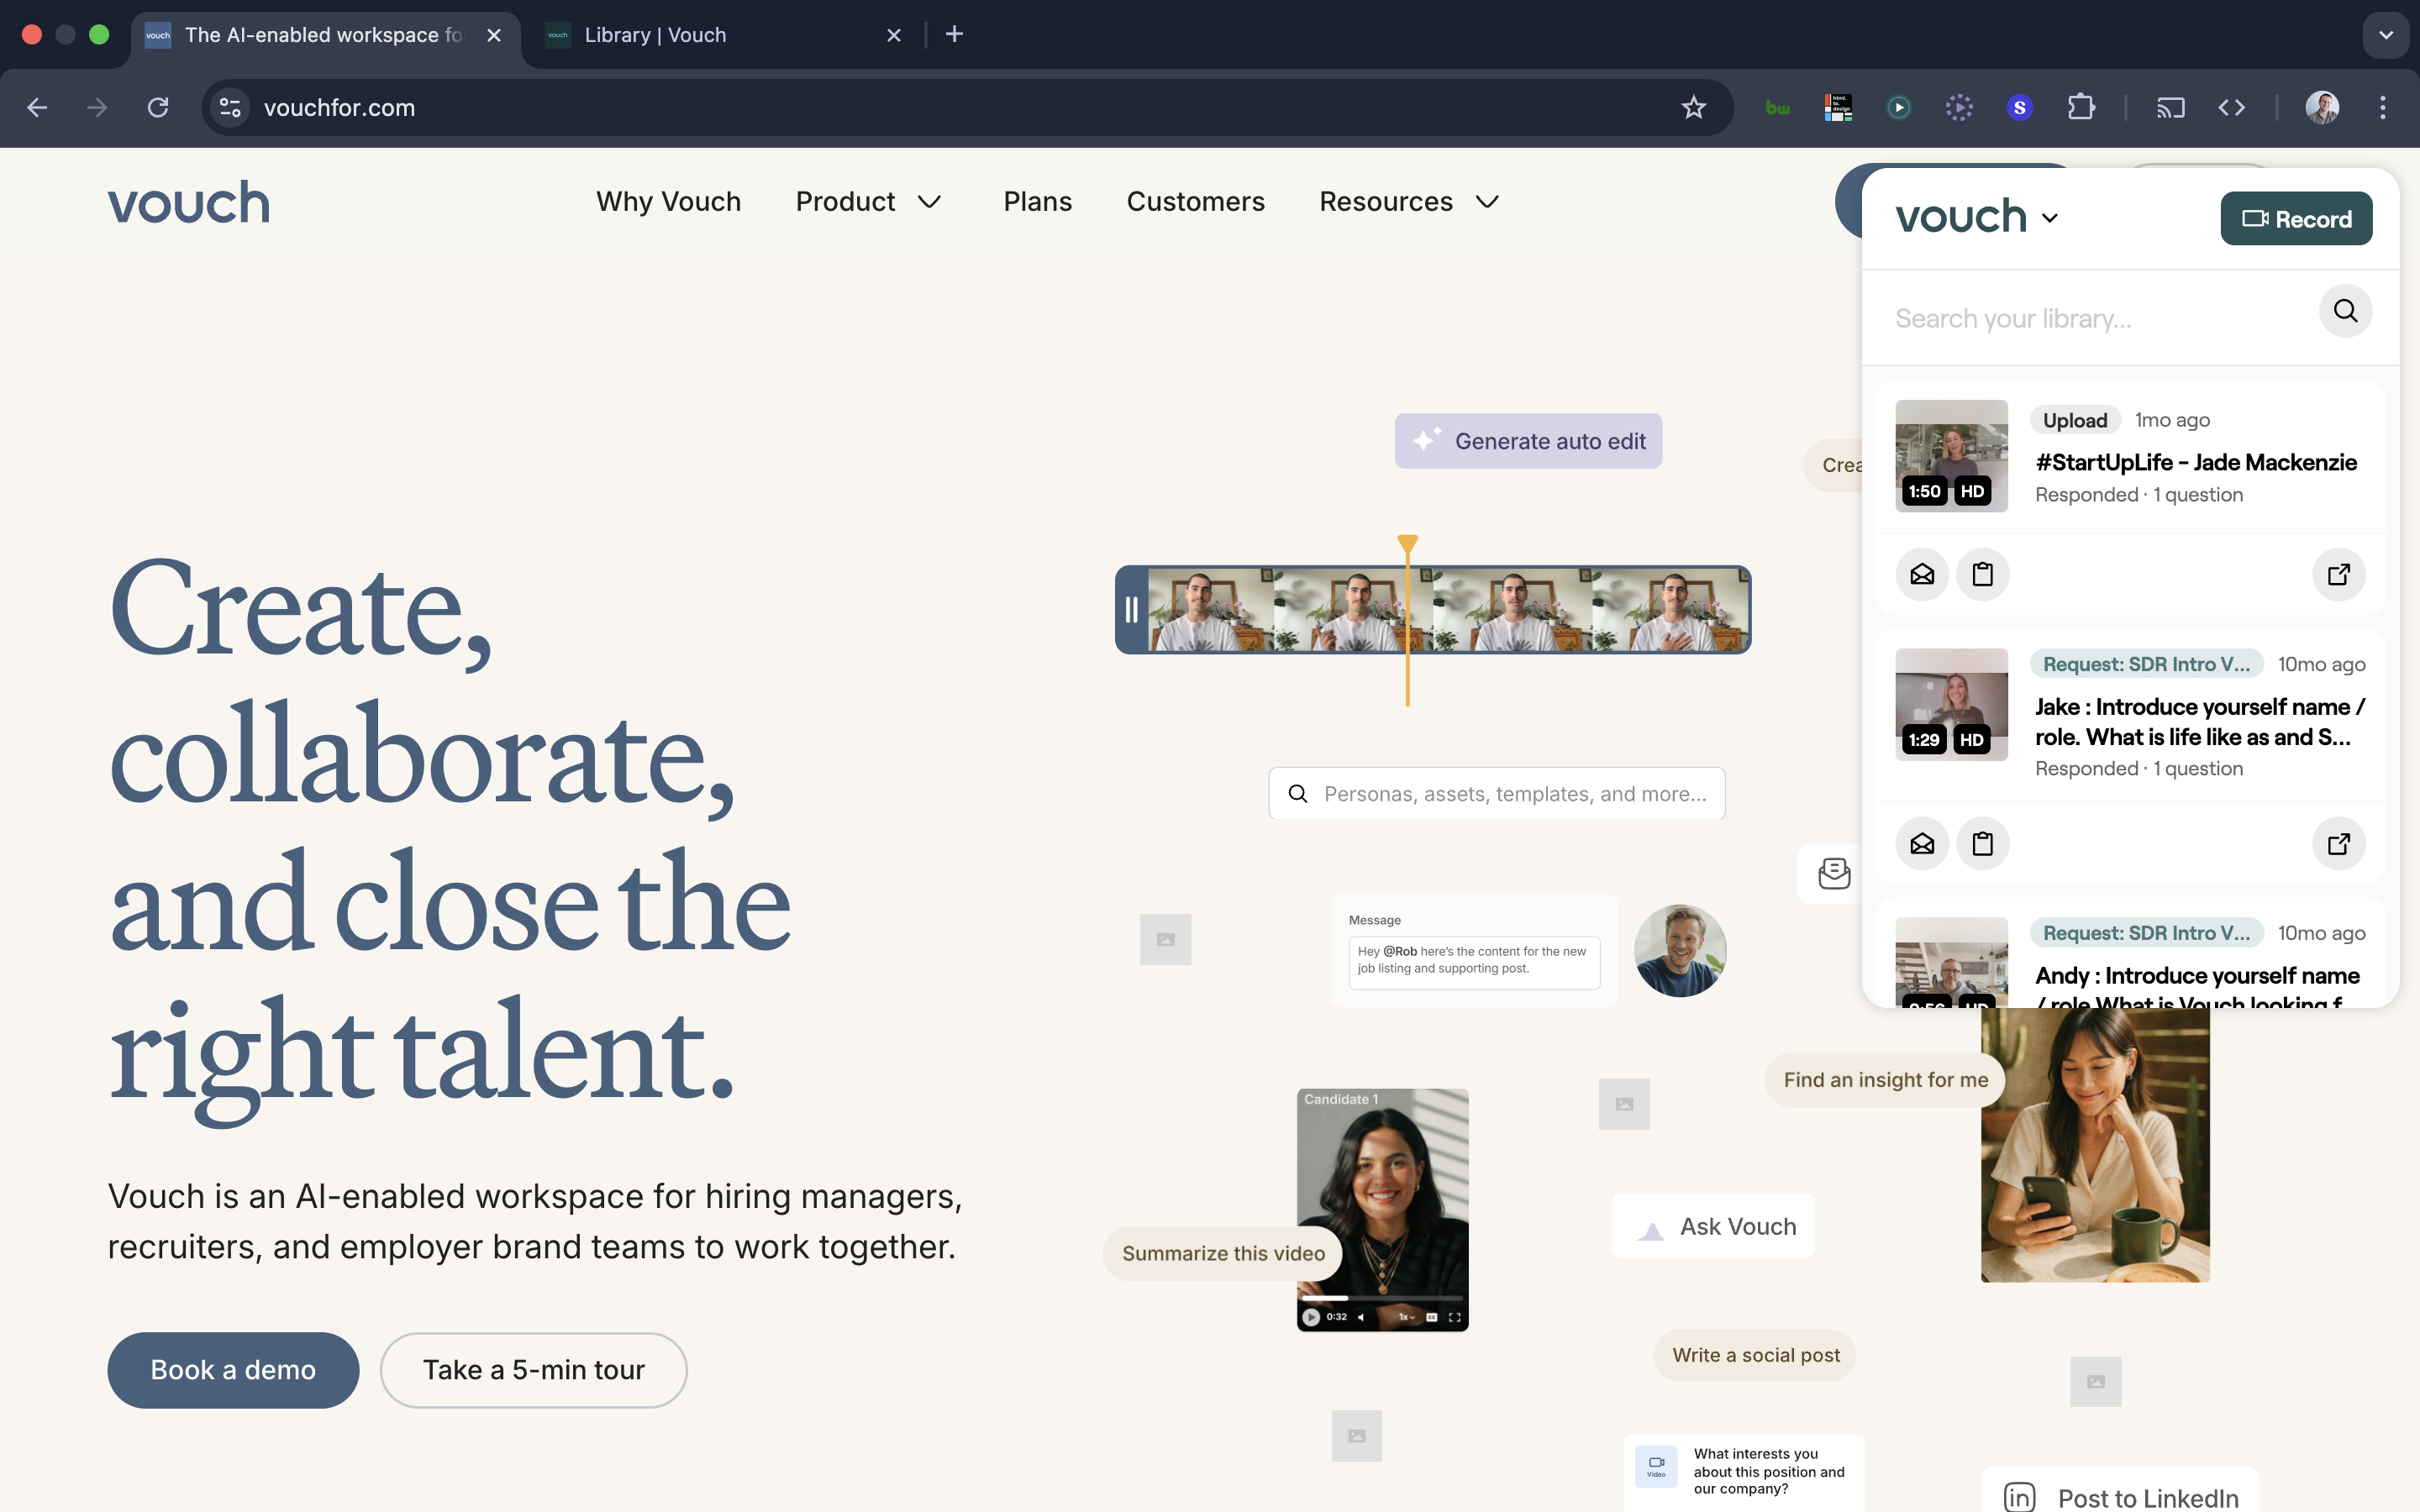The image size is (2420, 1512).
Task: Open the Plans page
Action: tap(1037, 202)
